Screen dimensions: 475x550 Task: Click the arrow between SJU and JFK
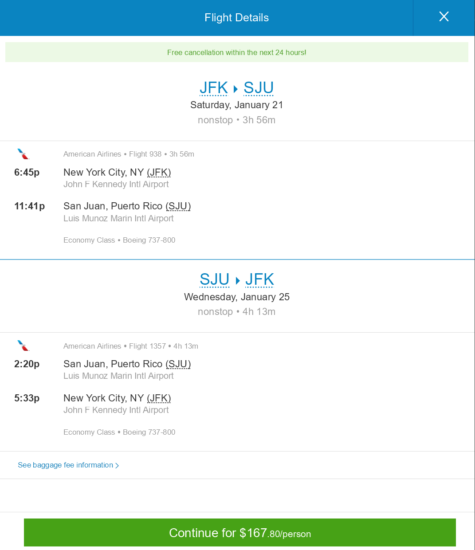coord(238,281)
